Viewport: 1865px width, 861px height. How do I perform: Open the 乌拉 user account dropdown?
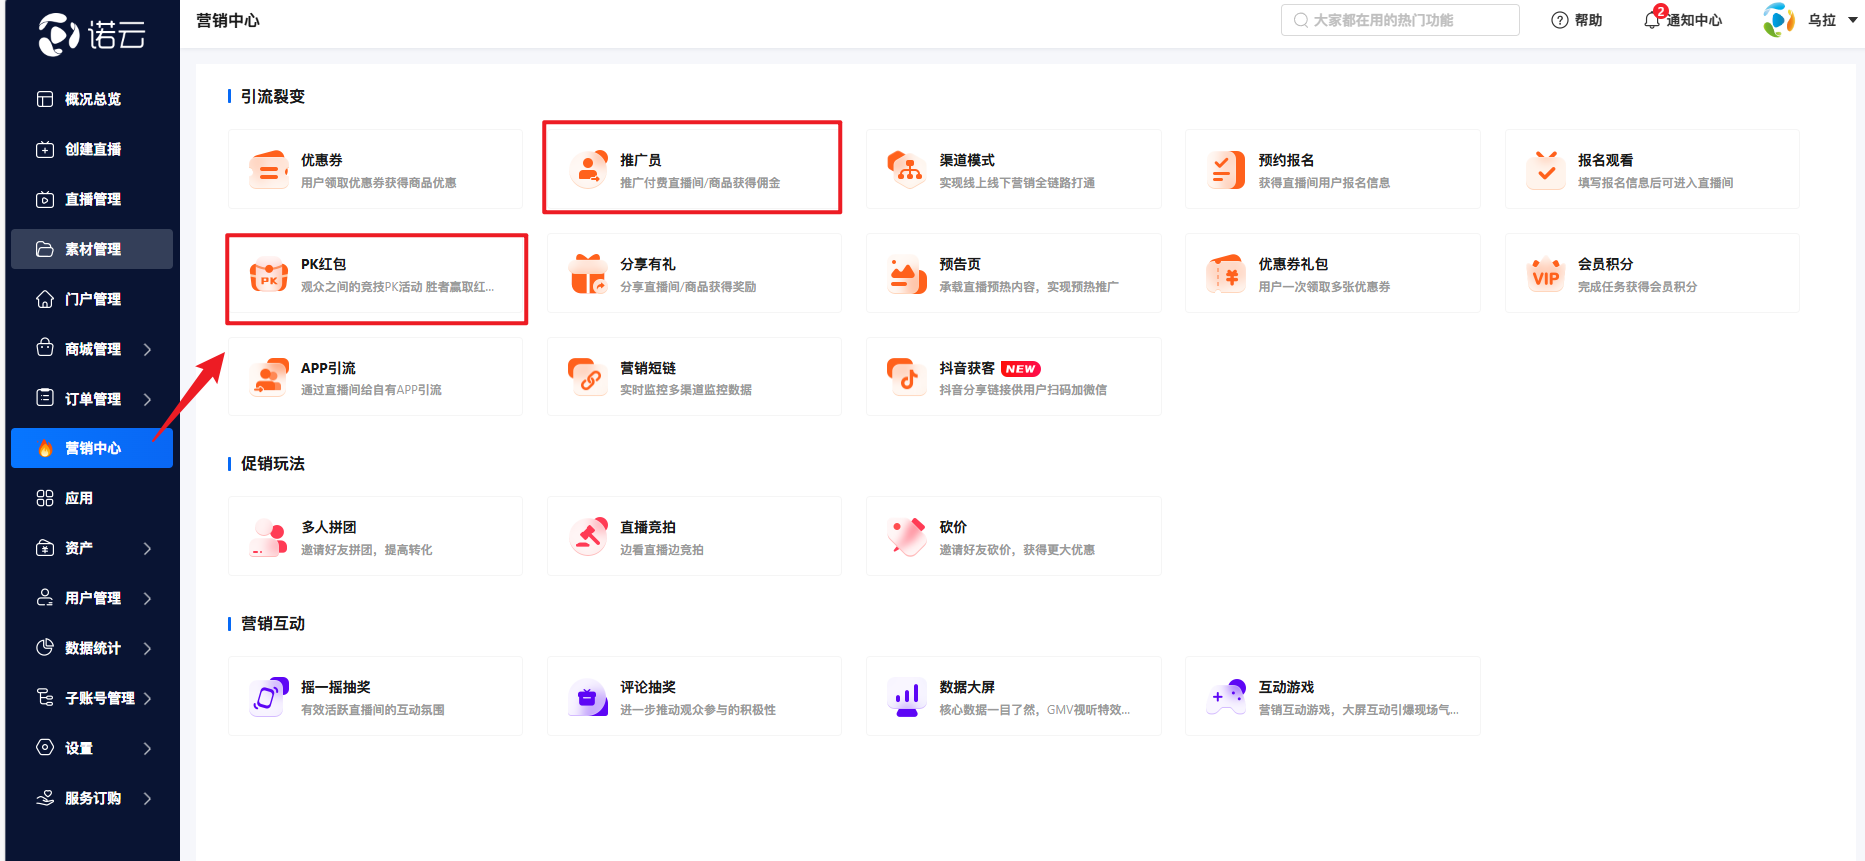[x=1850, y=20]
